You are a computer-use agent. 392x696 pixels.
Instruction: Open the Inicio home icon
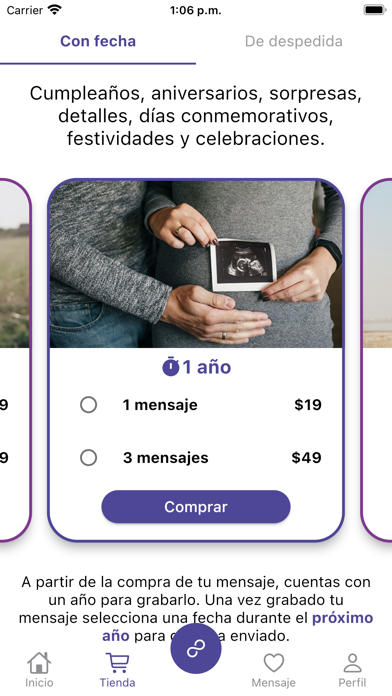(39, 663)
